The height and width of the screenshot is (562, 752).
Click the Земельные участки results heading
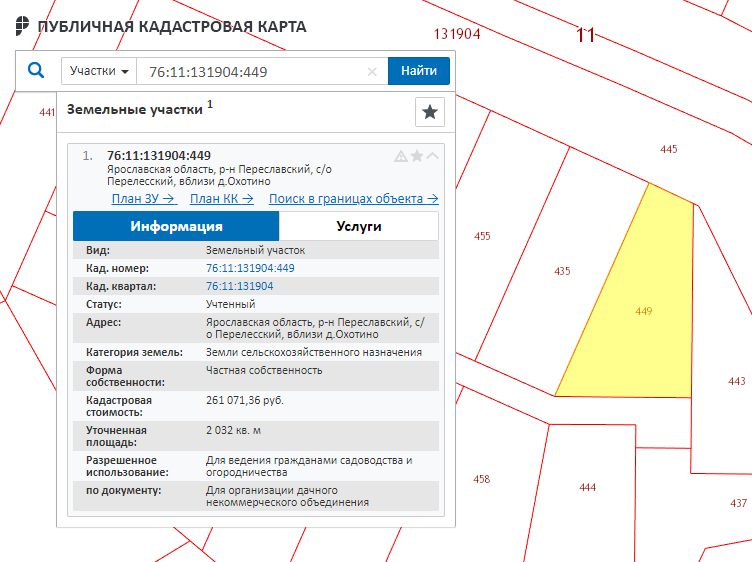[x=135, y=110]
